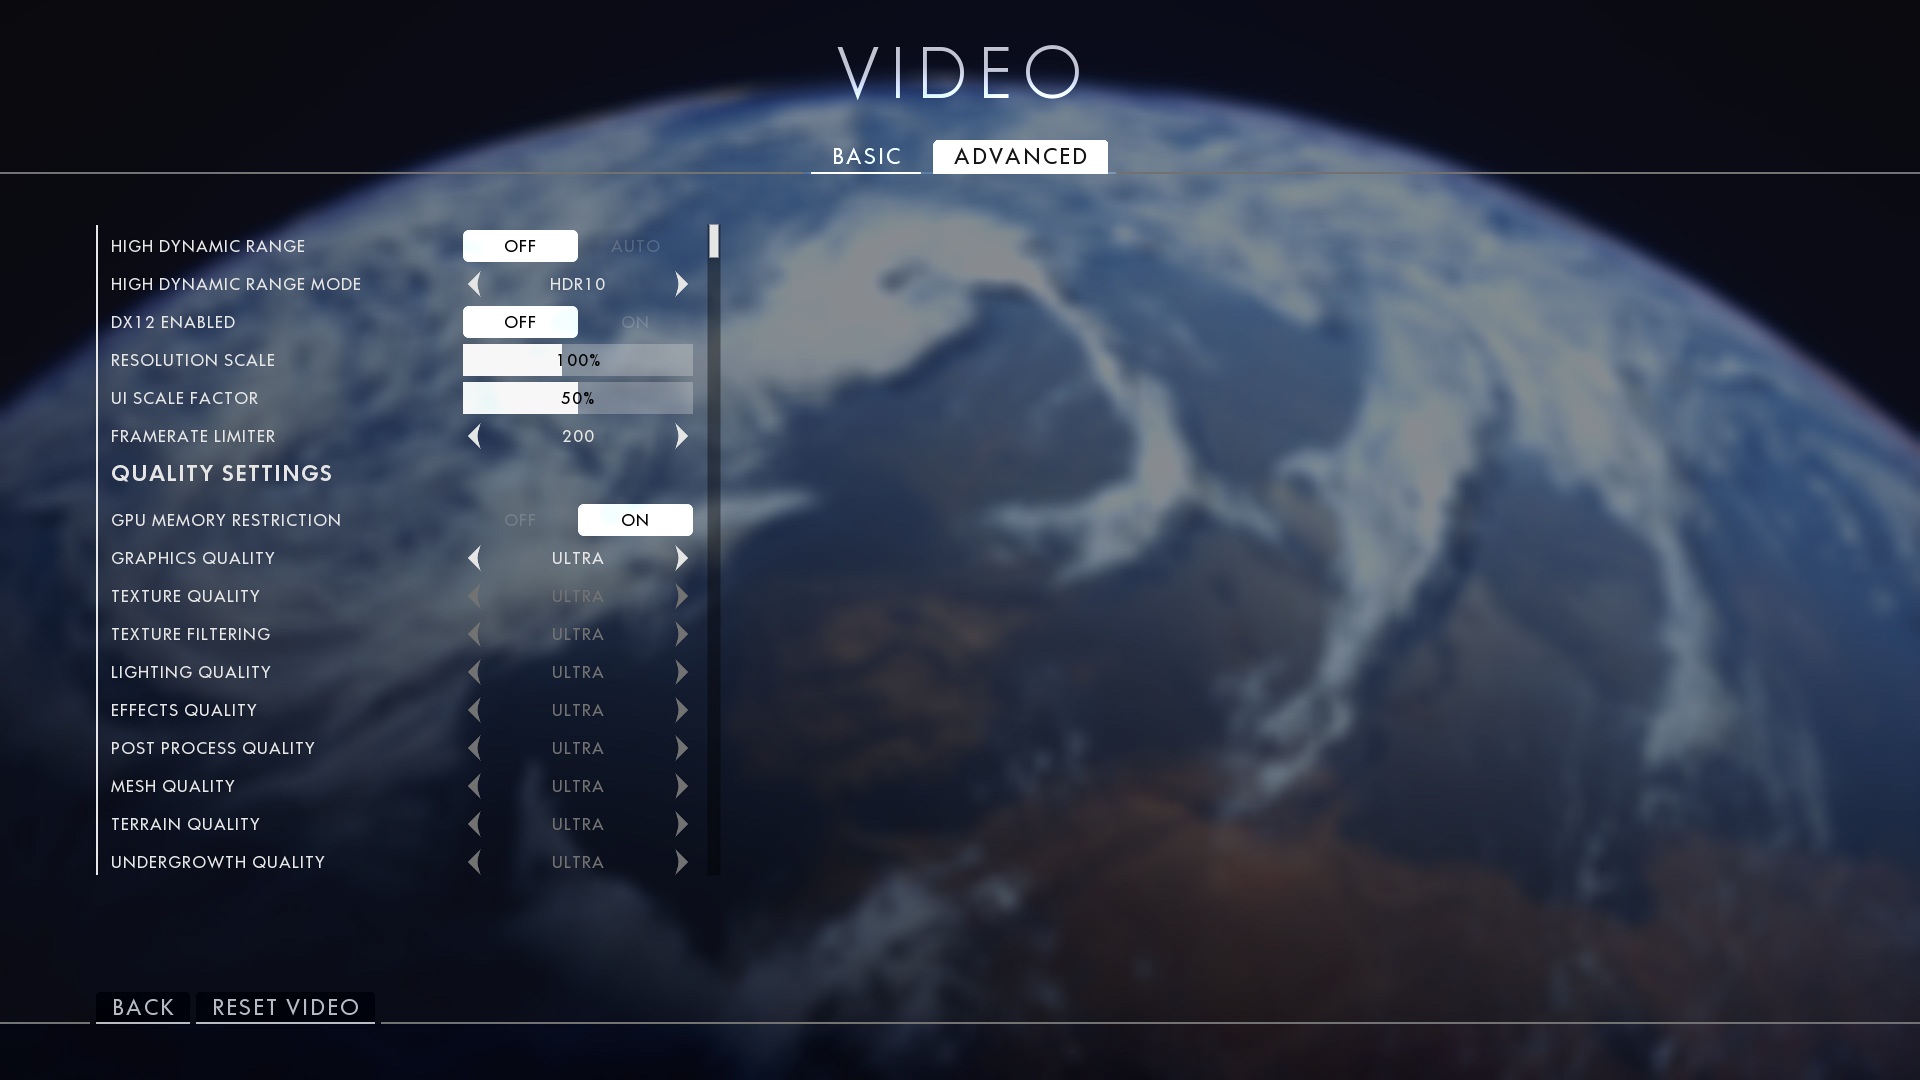Click the left arrow for Post Process Quality
Image resolution: width=1920 pixels, height=1080 pixels.
click(x=475, y=748)
